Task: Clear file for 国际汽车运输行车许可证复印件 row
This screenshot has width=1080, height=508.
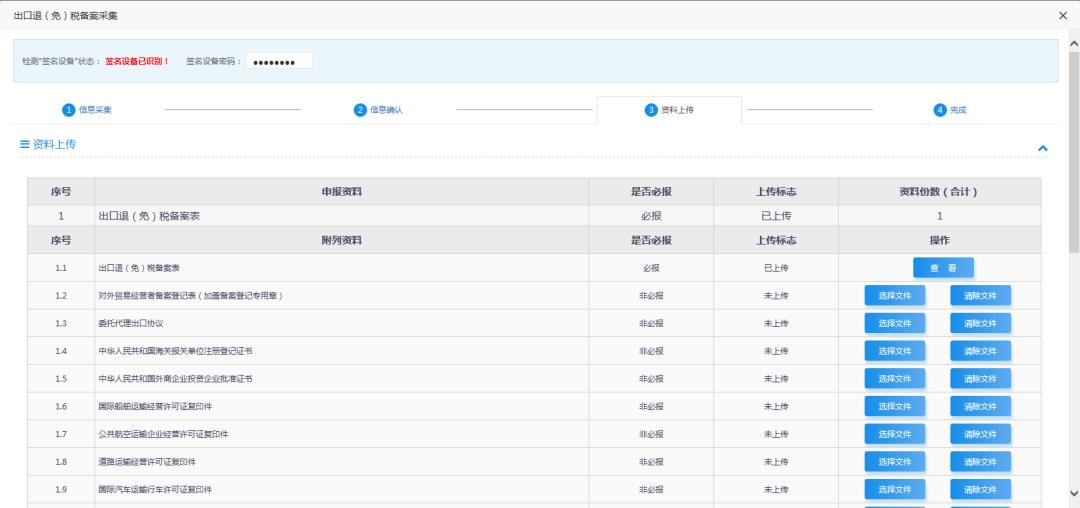Action: click(x=980, y=489)
